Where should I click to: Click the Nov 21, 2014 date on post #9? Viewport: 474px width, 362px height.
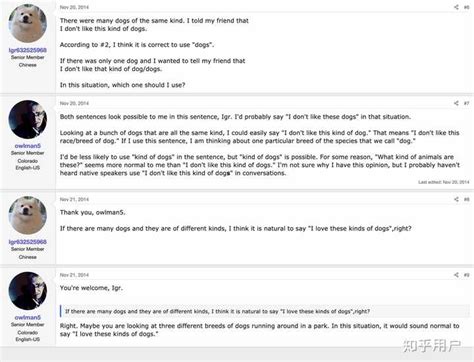point(74,275)
